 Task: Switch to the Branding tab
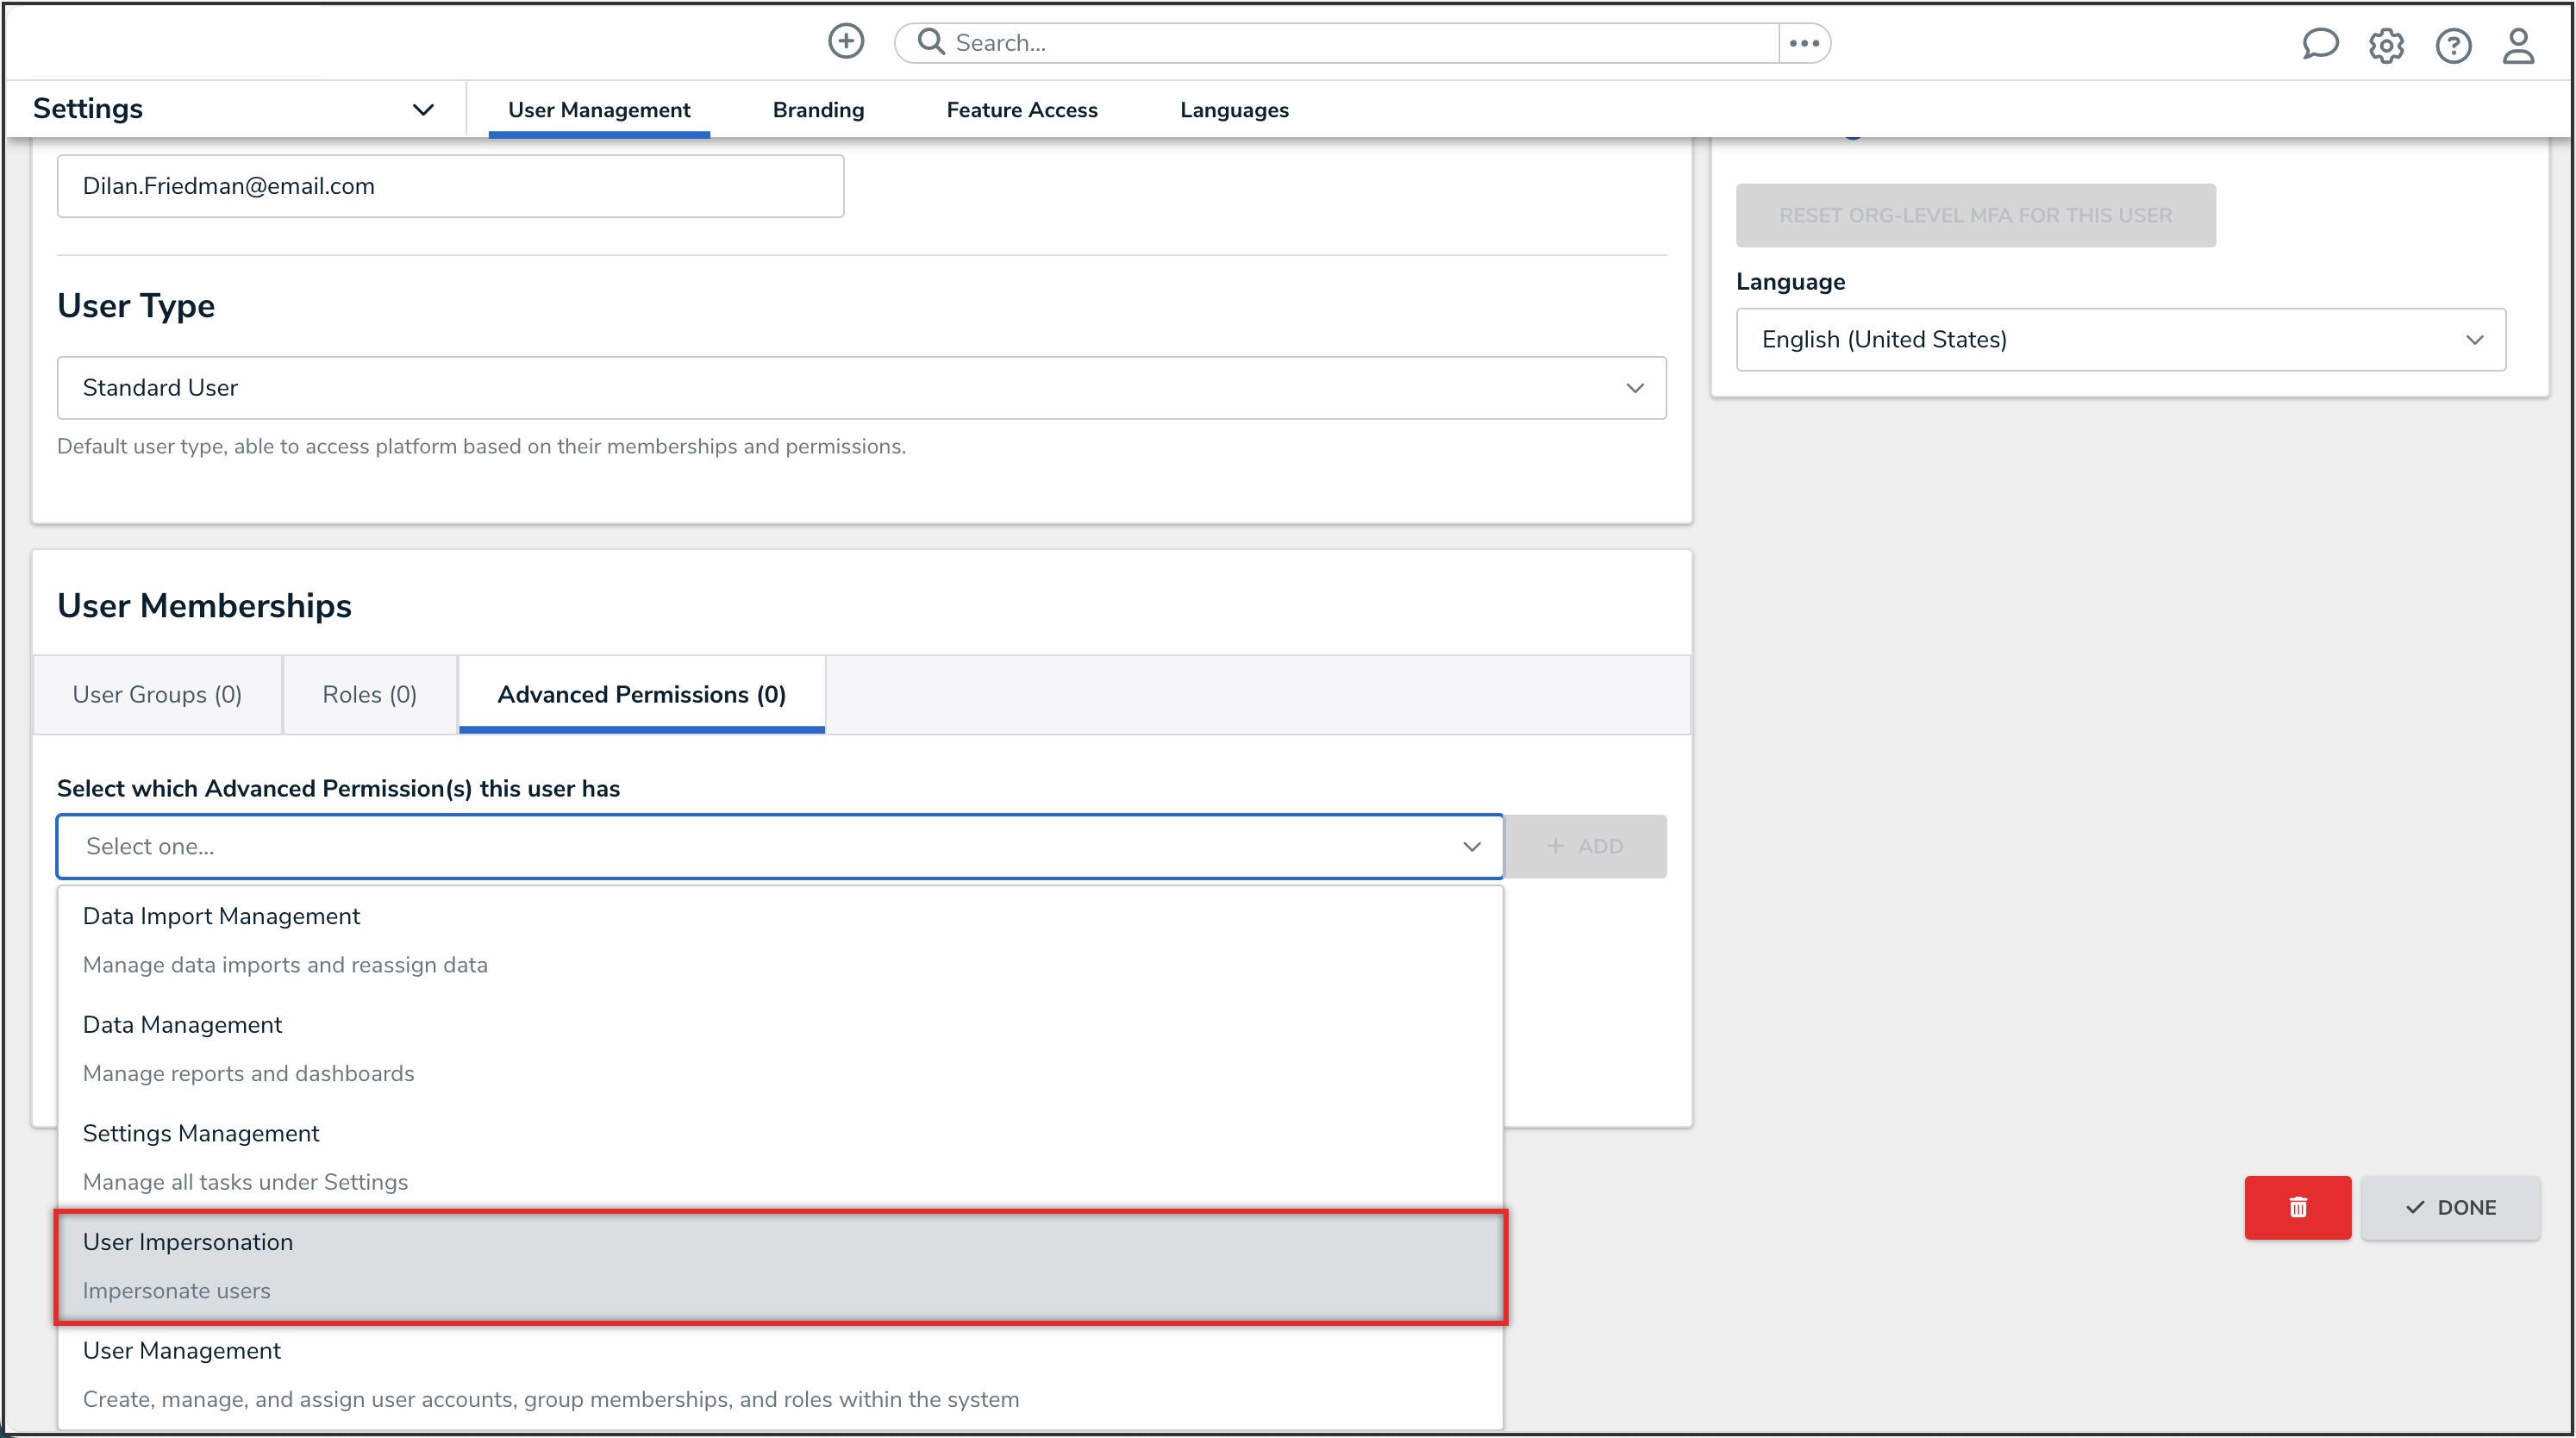(818, 110)
